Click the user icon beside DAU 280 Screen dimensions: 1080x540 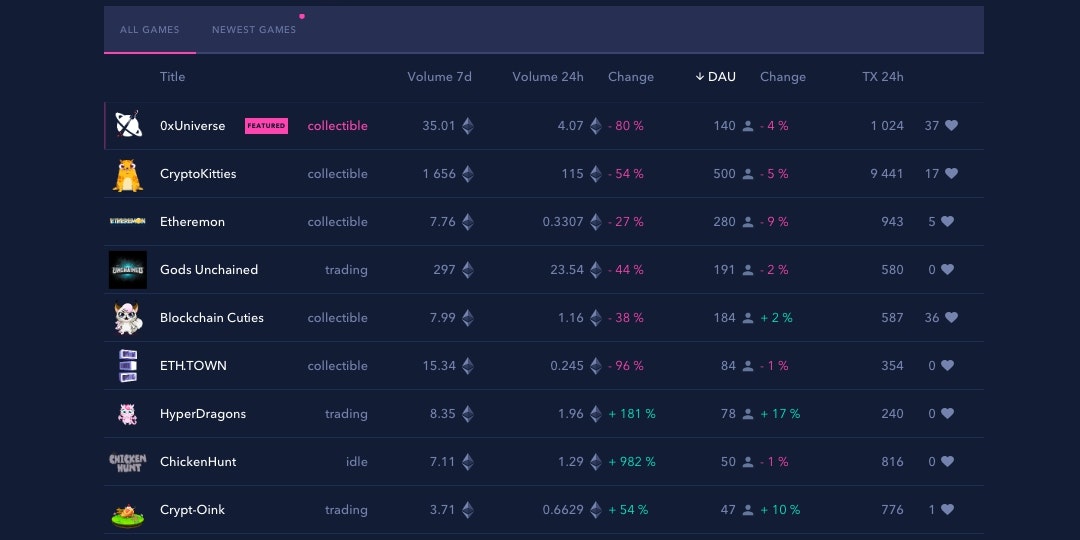click(748, 222)
